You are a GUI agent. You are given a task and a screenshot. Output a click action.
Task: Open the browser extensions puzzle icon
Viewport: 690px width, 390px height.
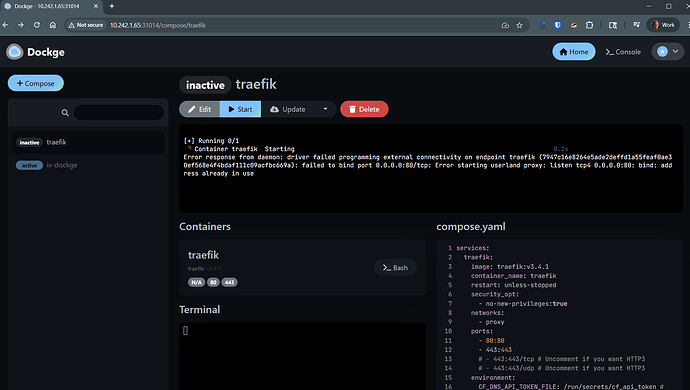(589, 25)
